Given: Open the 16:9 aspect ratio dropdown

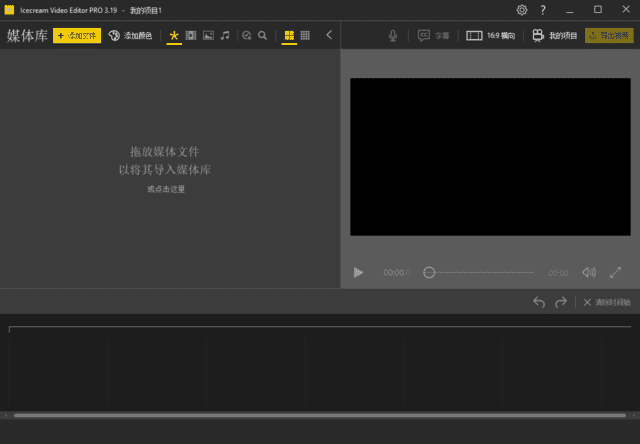Looking at the screenshot, I should [489, 35].
